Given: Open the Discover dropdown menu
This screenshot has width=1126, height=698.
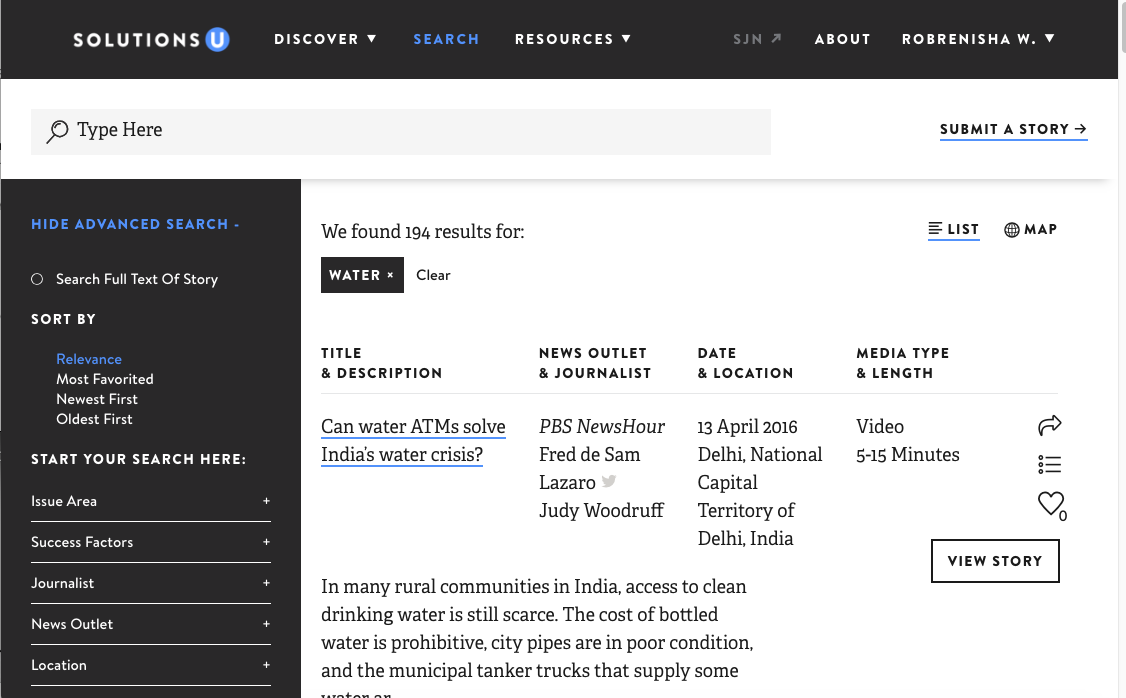Looking at the screenshot, I should pos(325,39).
